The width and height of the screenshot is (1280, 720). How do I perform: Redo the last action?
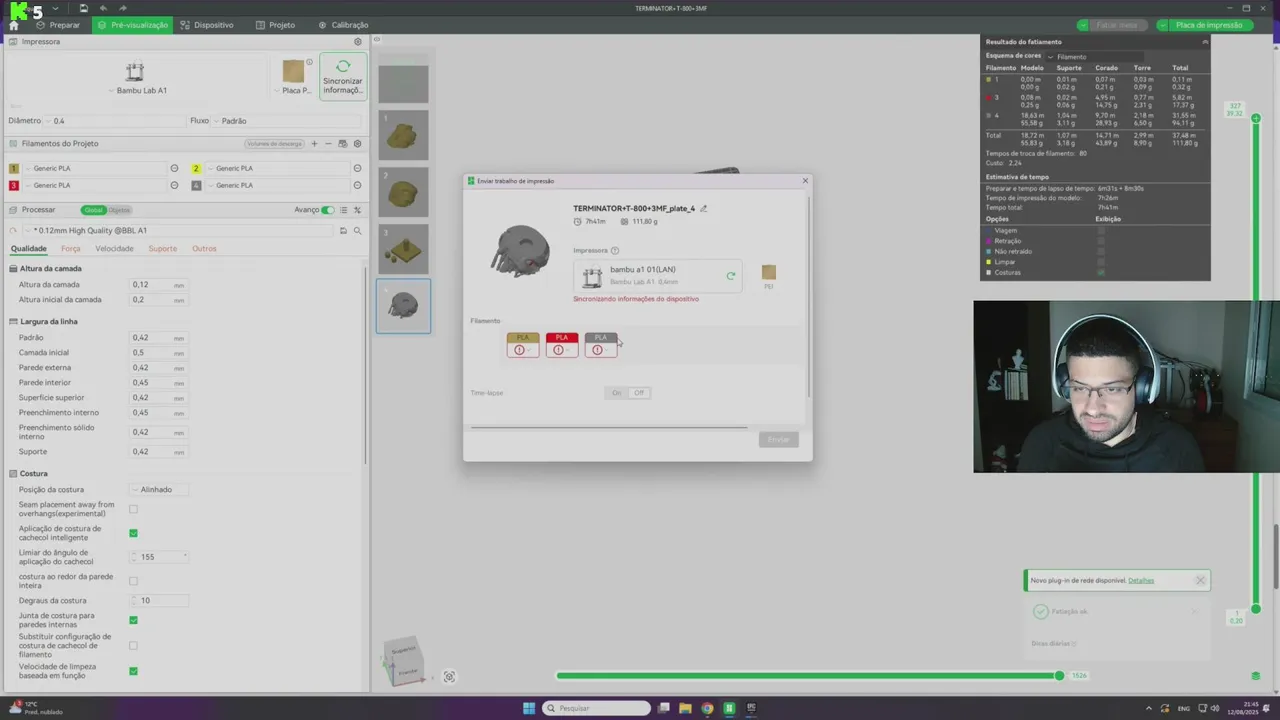[122, 8]
